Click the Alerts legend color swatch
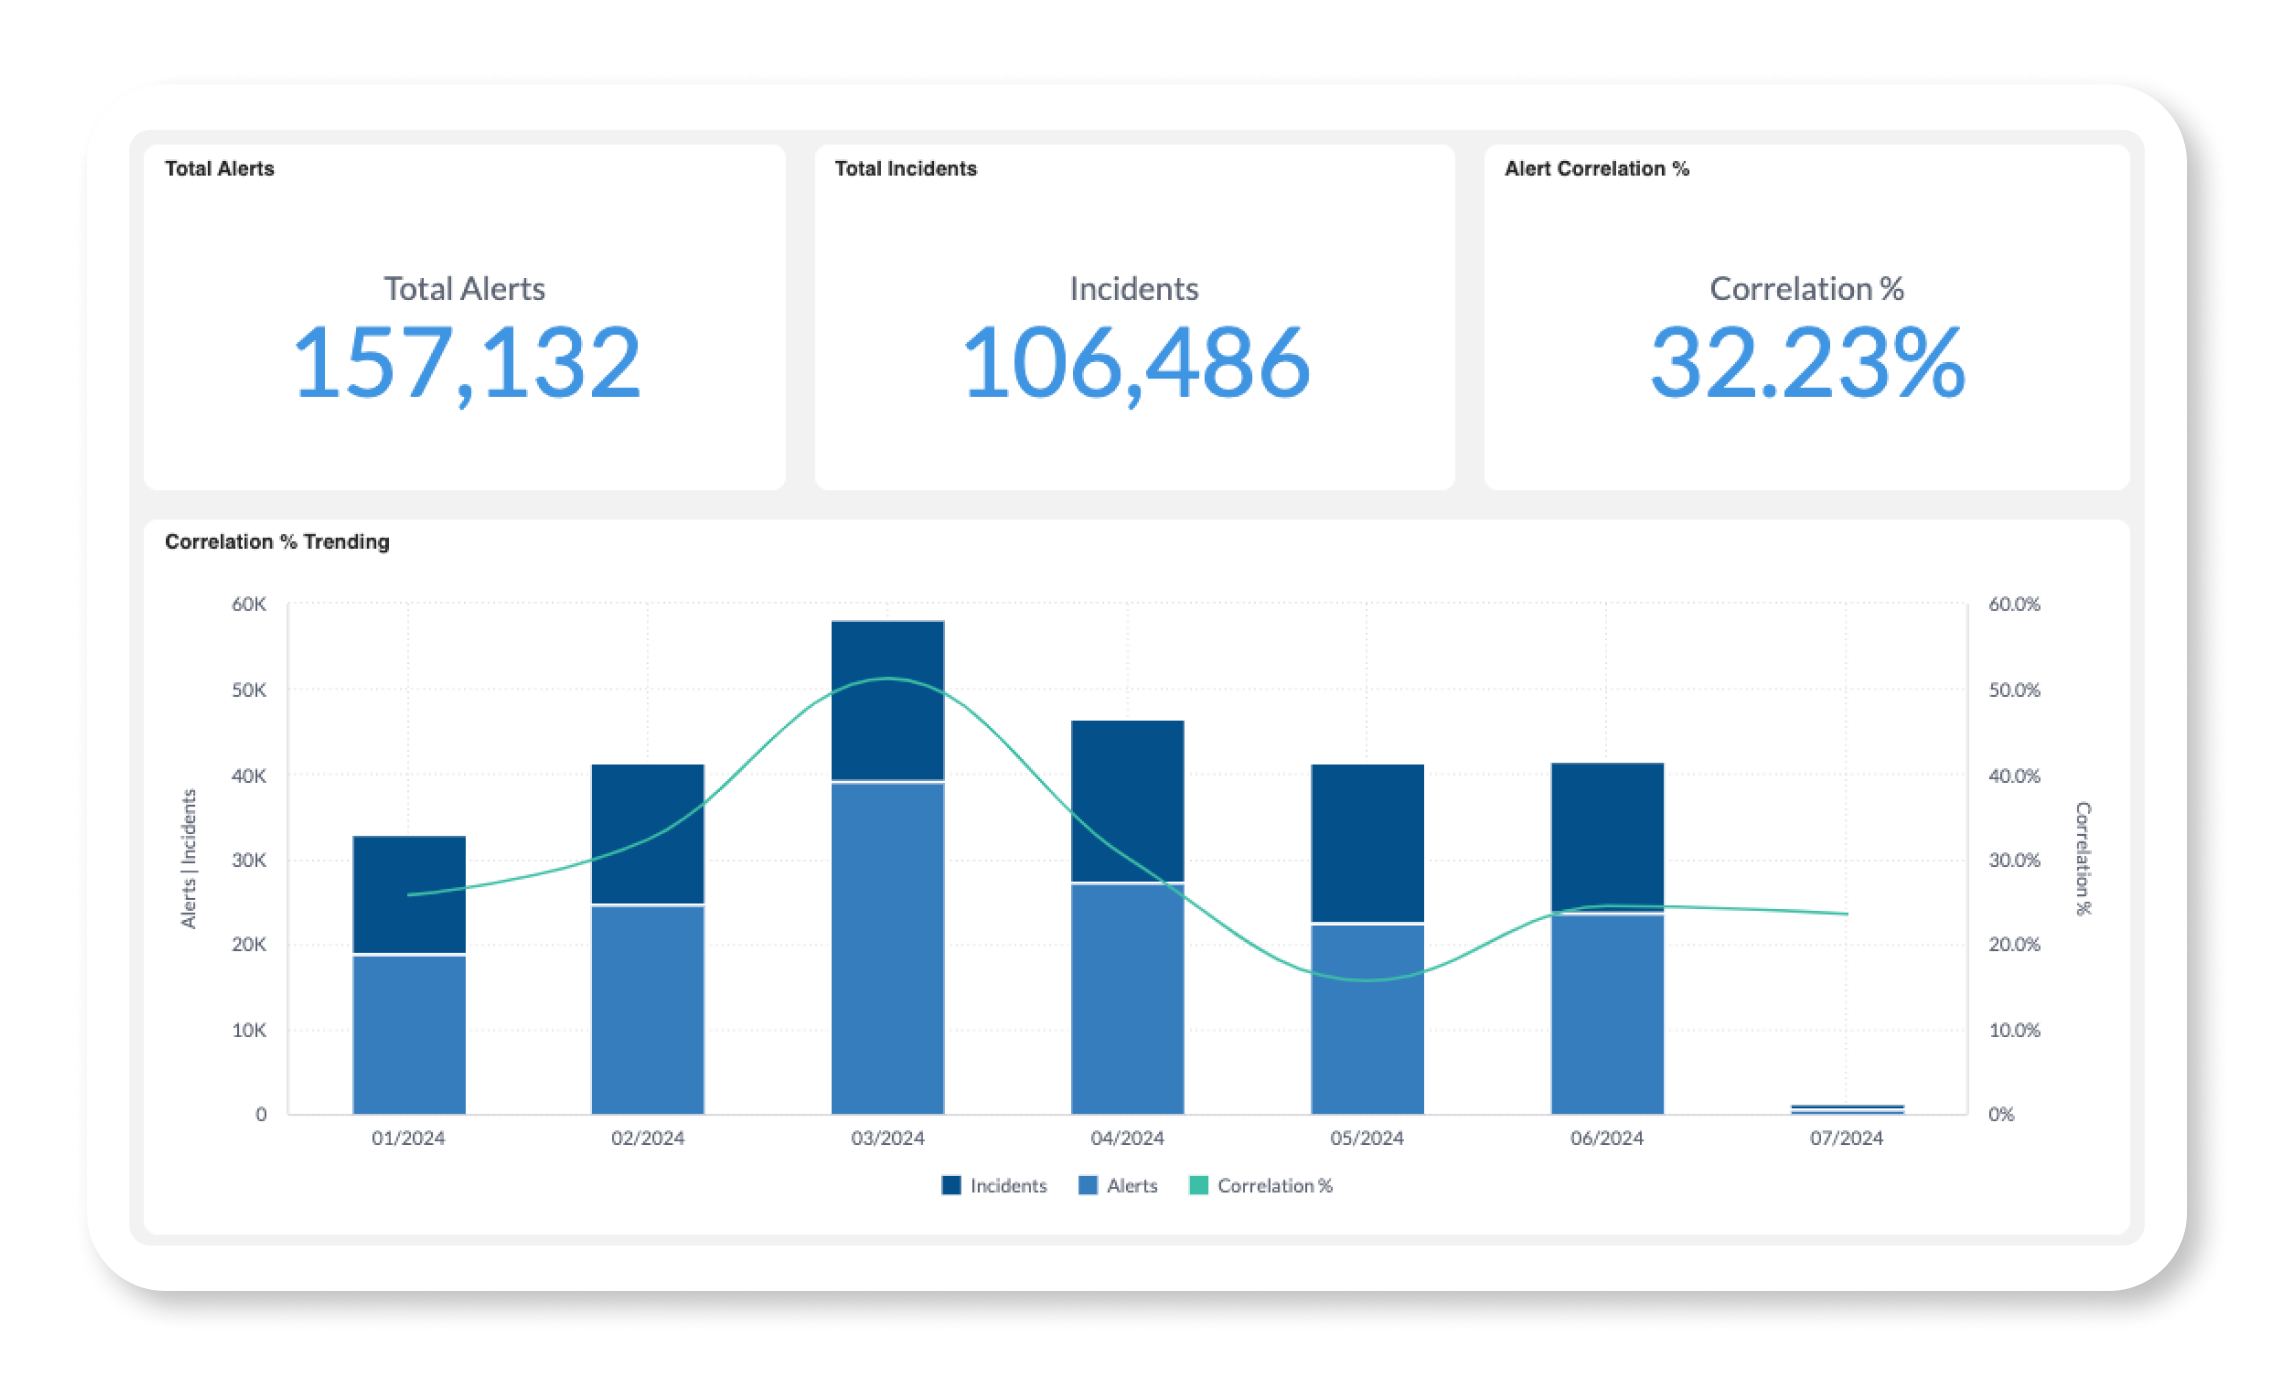The image size is (2274, 1374). click(1088, 1185)
